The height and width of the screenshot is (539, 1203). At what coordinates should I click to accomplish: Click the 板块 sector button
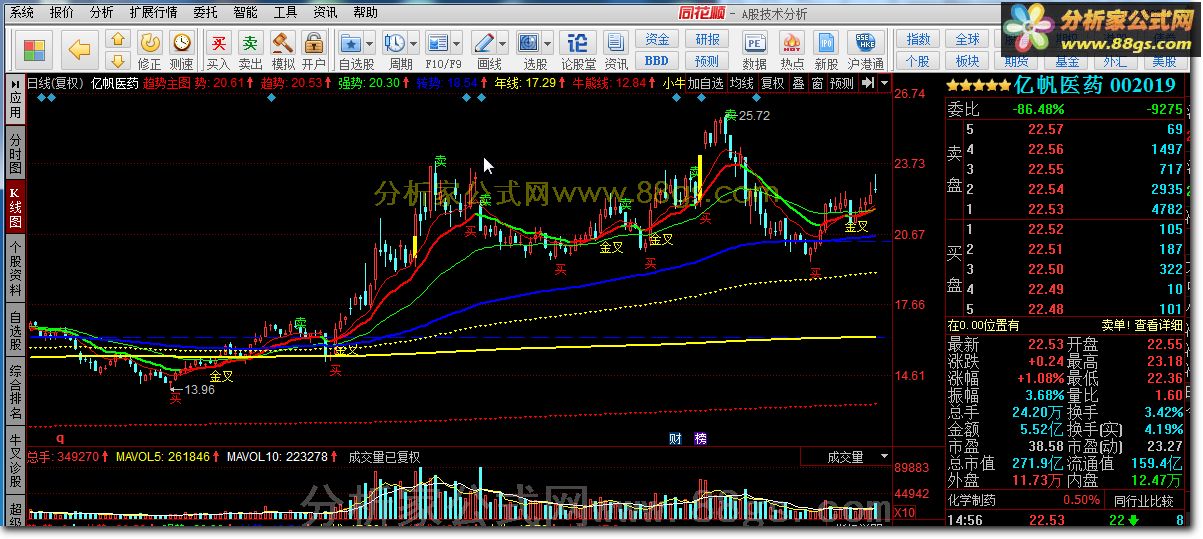(967, 60)
